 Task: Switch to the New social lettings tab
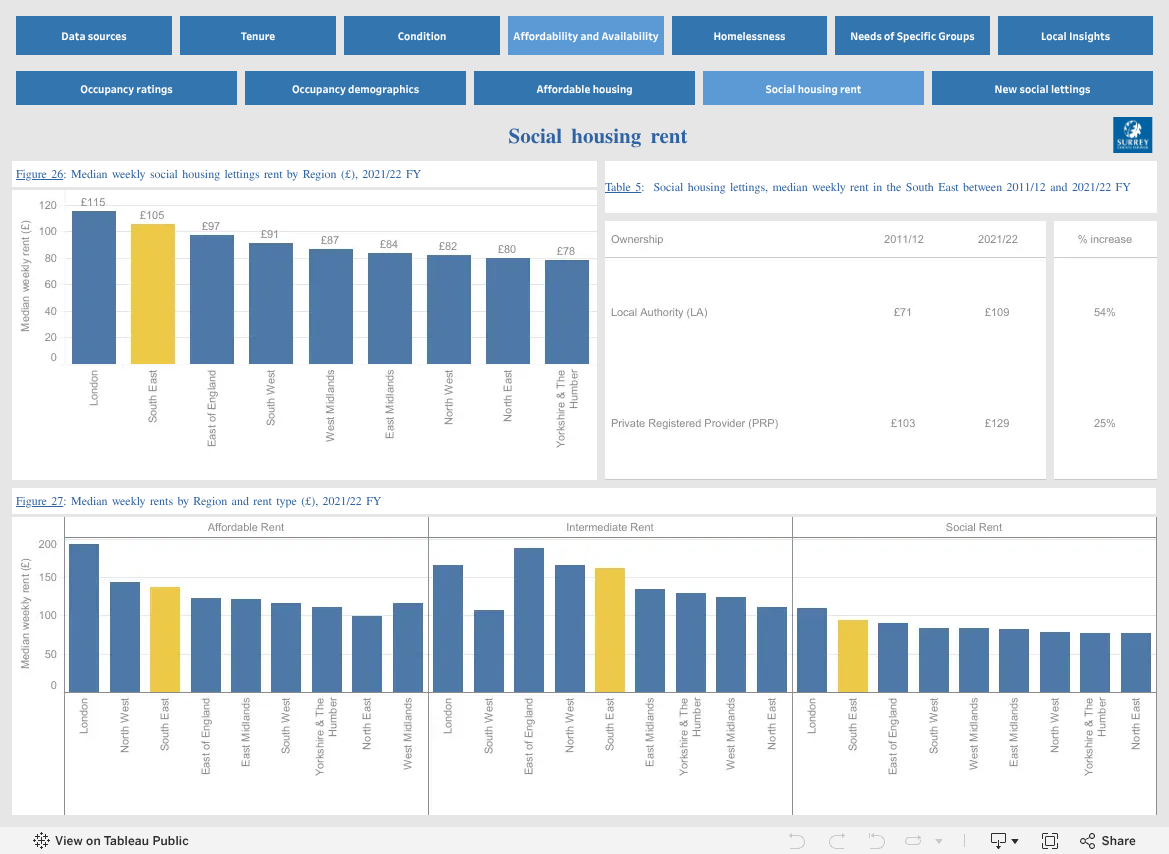(1042, 89)
